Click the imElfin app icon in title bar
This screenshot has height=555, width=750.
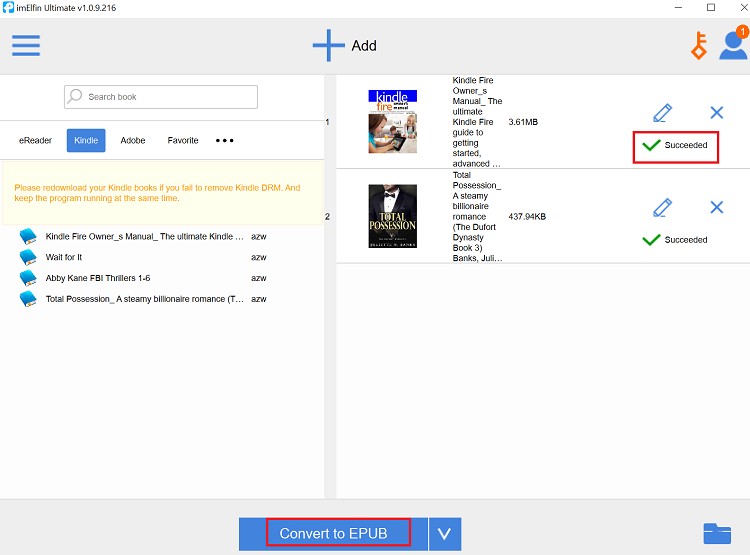8,8
